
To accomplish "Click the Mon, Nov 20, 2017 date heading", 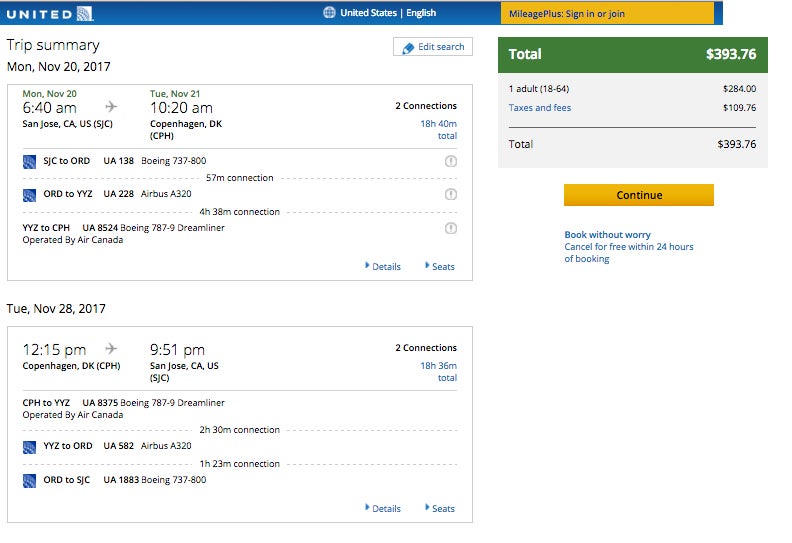I will point(59,67).
